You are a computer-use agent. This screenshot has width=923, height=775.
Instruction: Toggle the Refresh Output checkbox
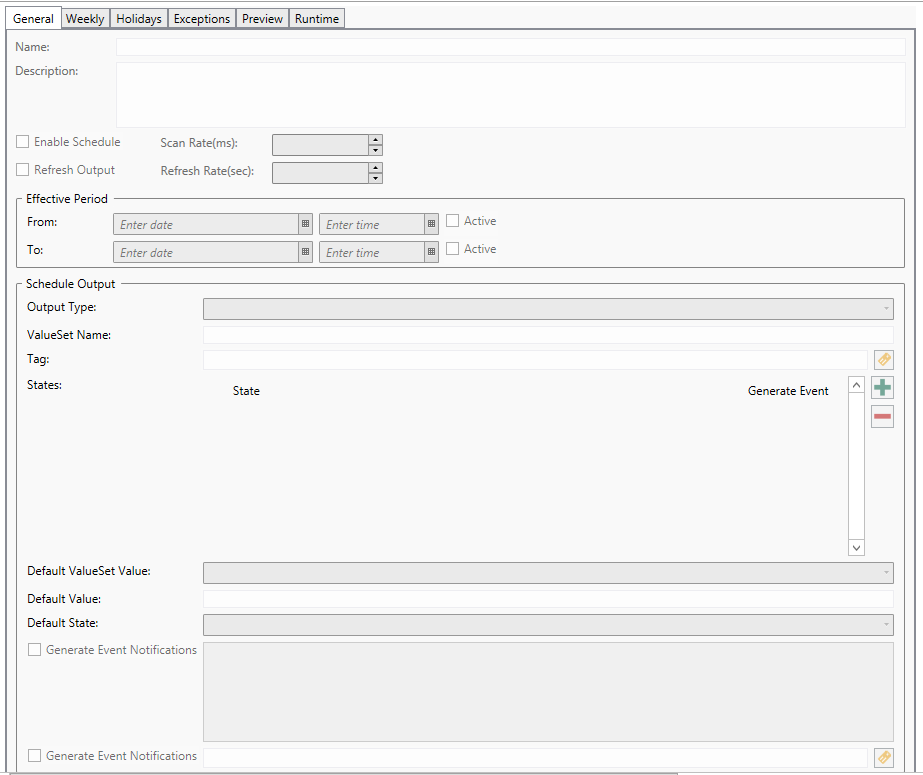coord(23,170)
